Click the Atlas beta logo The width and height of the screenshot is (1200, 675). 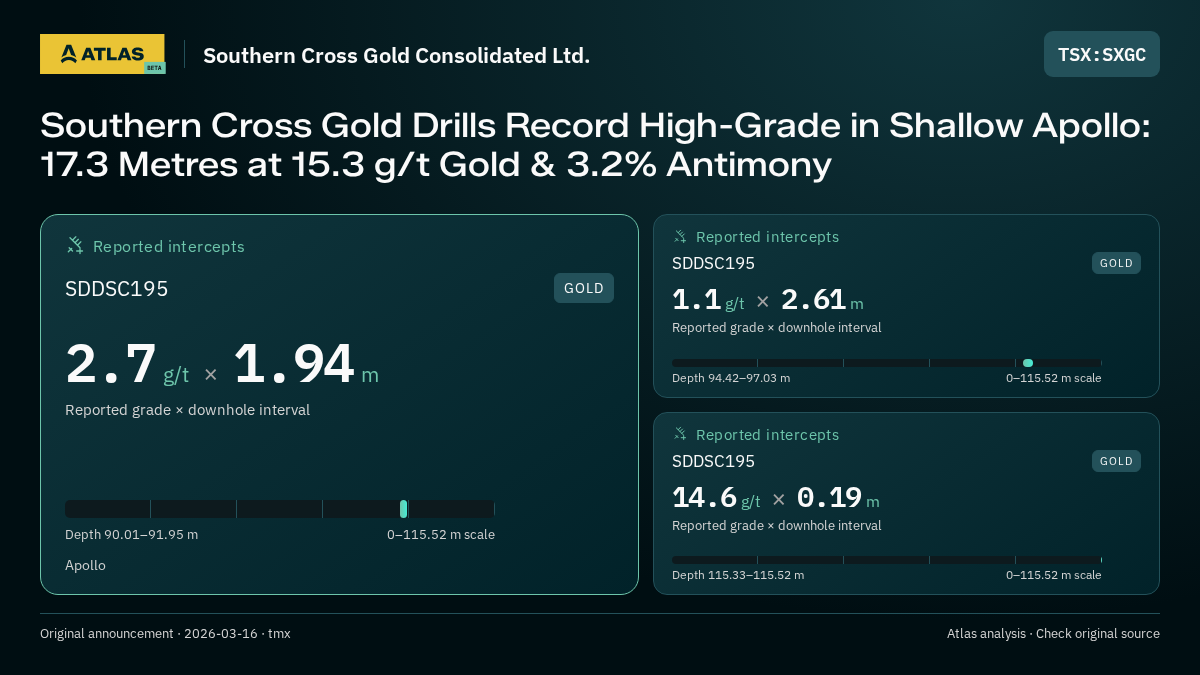tap(102, 54)
